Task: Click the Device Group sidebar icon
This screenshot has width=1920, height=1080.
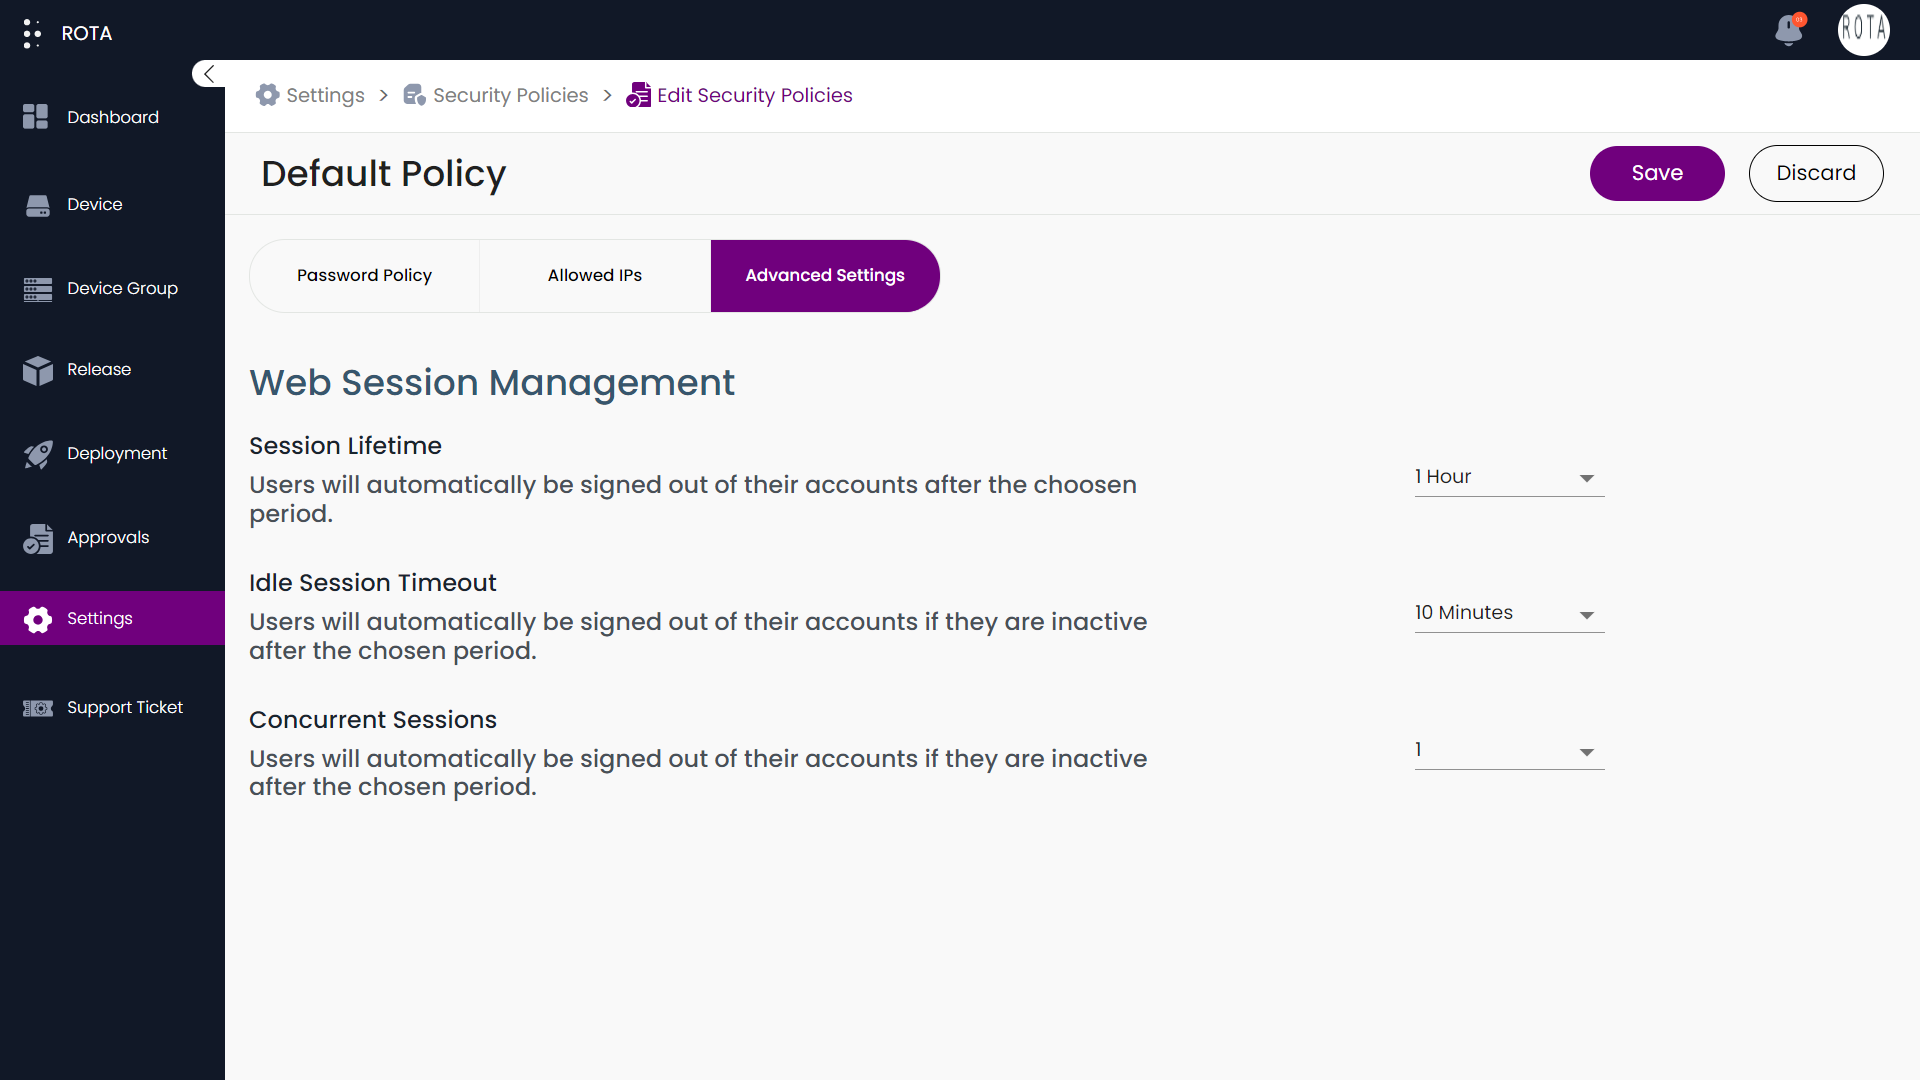Action: coord(38,287)
